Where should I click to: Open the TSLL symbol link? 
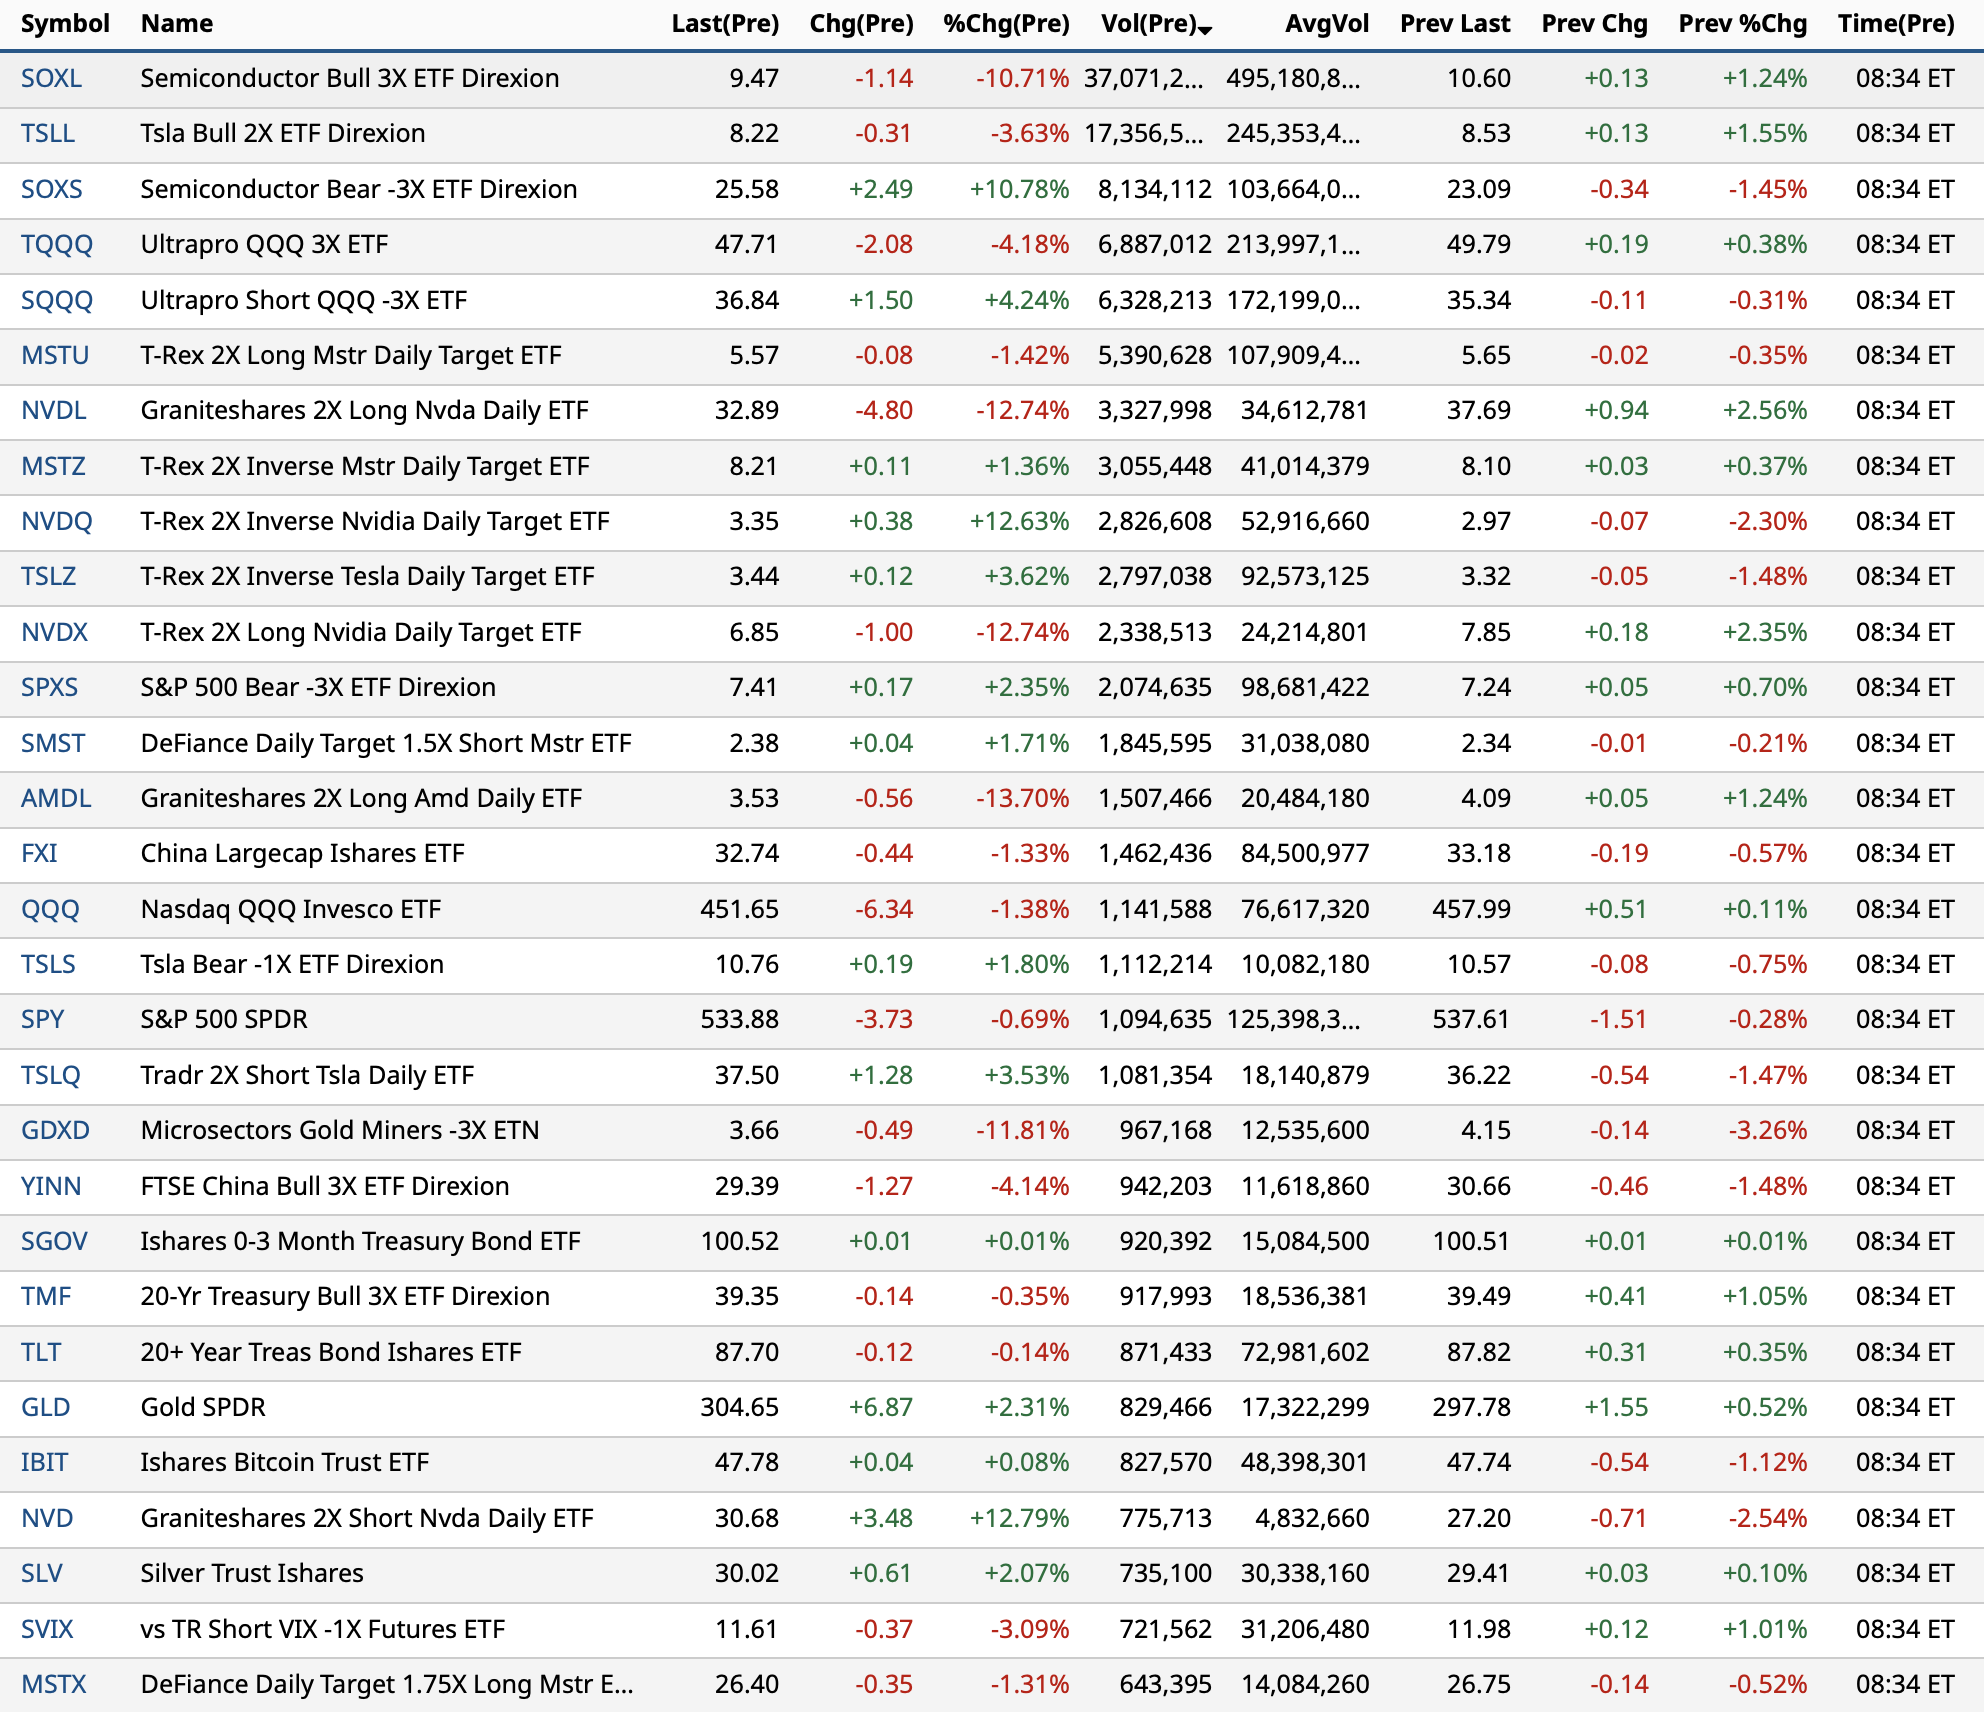pyautogui.click(x=47, y=133)
